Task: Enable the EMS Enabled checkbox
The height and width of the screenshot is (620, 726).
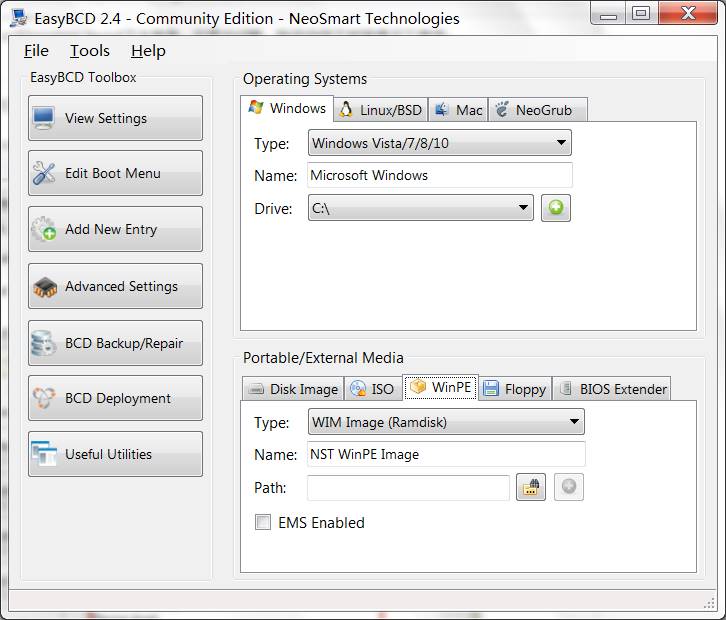Action: pyautogui.click(x=263, y=522)
